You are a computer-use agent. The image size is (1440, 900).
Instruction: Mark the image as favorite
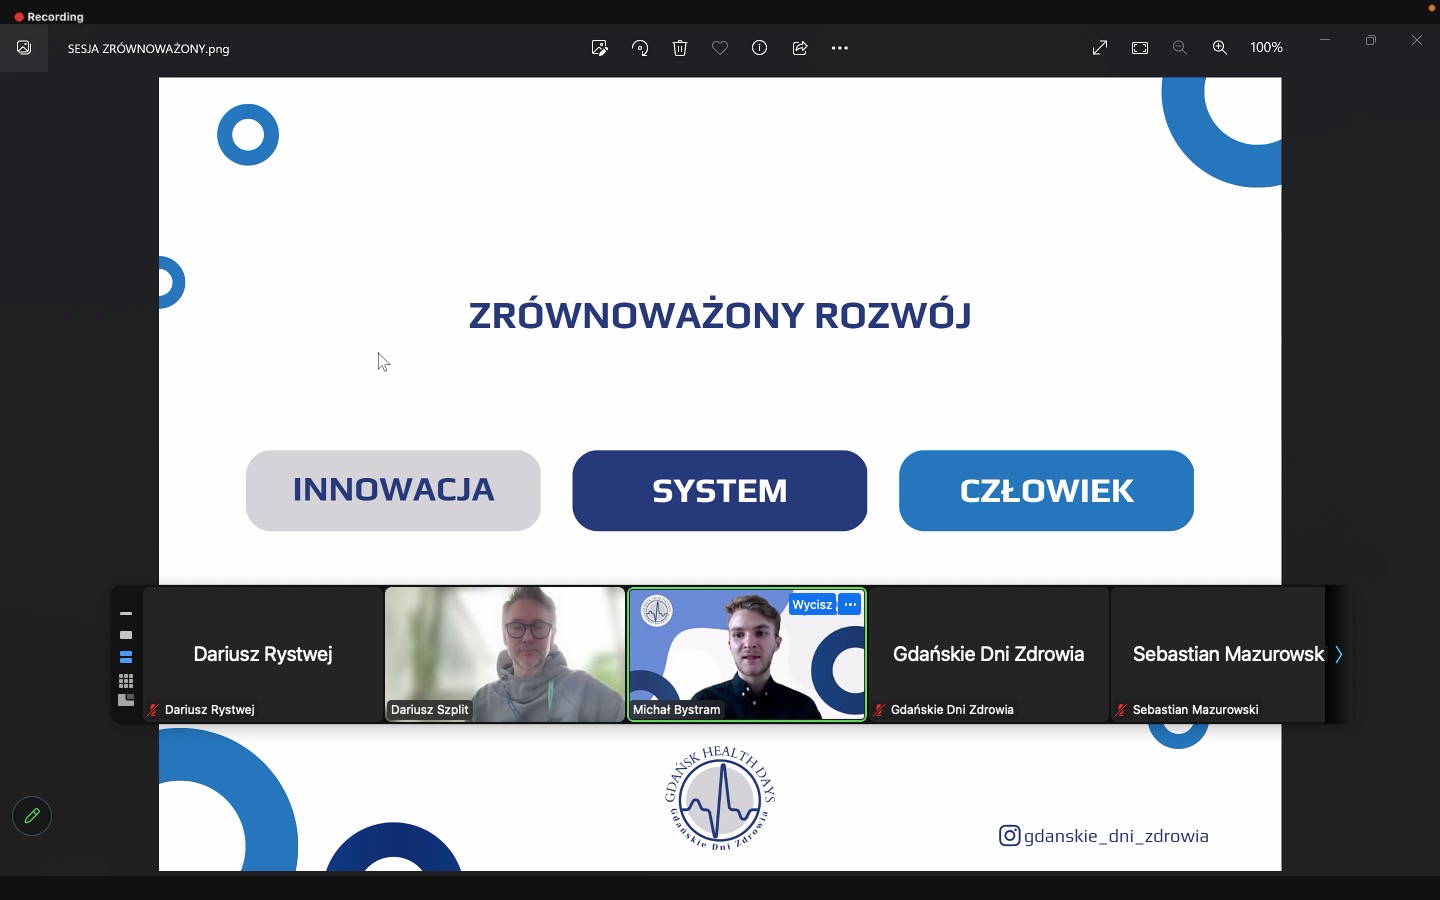(720, 48)
